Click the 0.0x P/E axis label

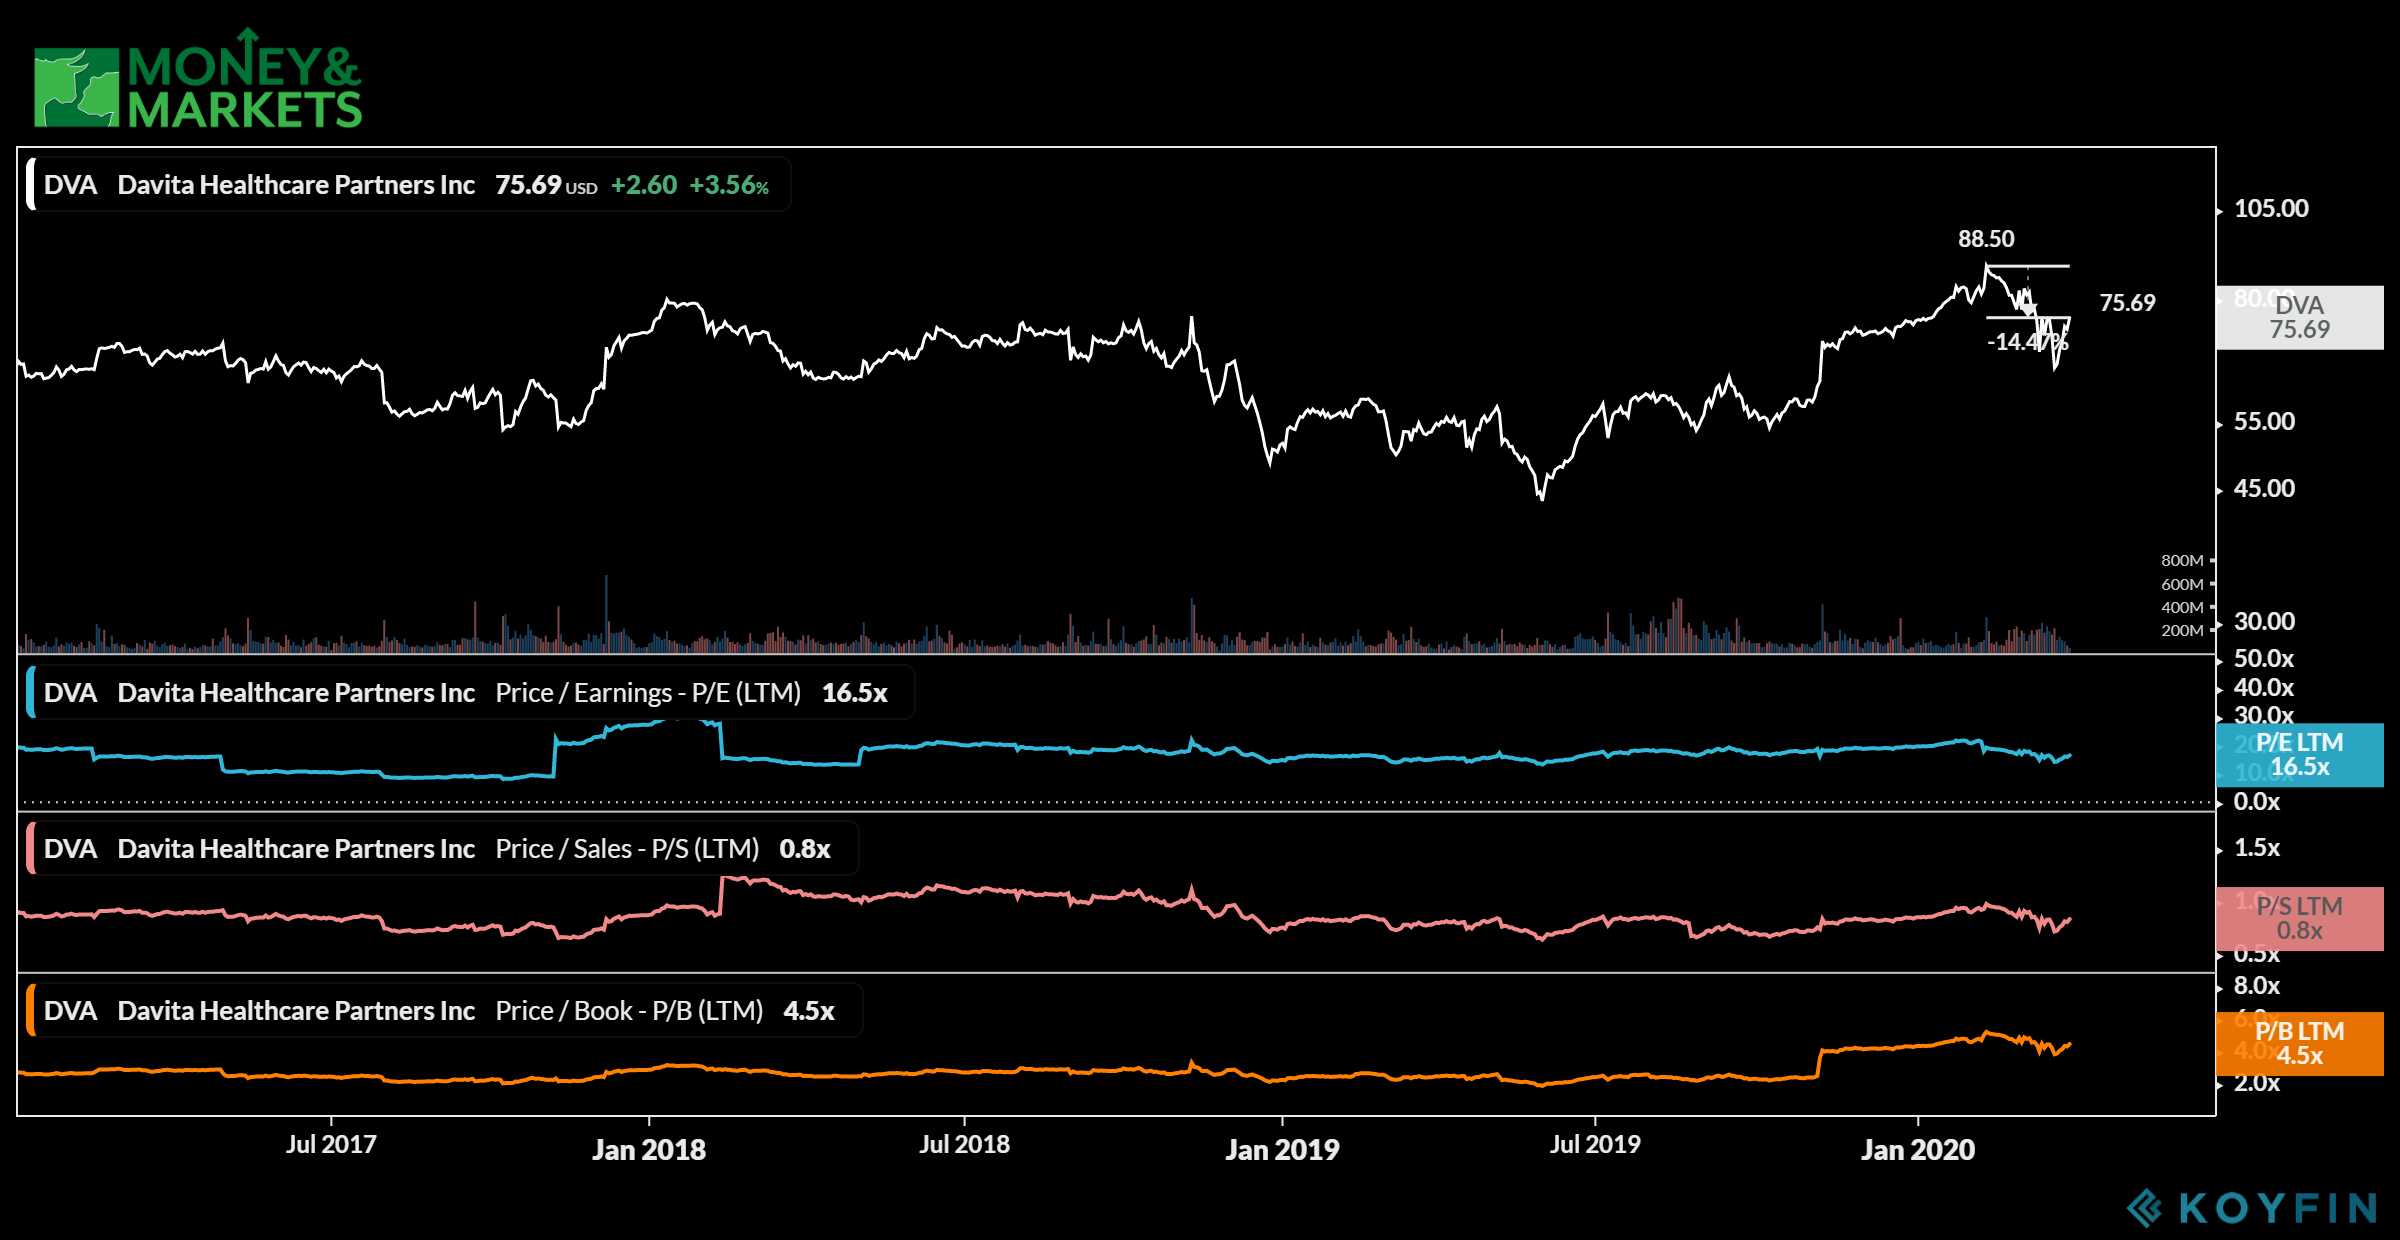tap(2257, 802)
